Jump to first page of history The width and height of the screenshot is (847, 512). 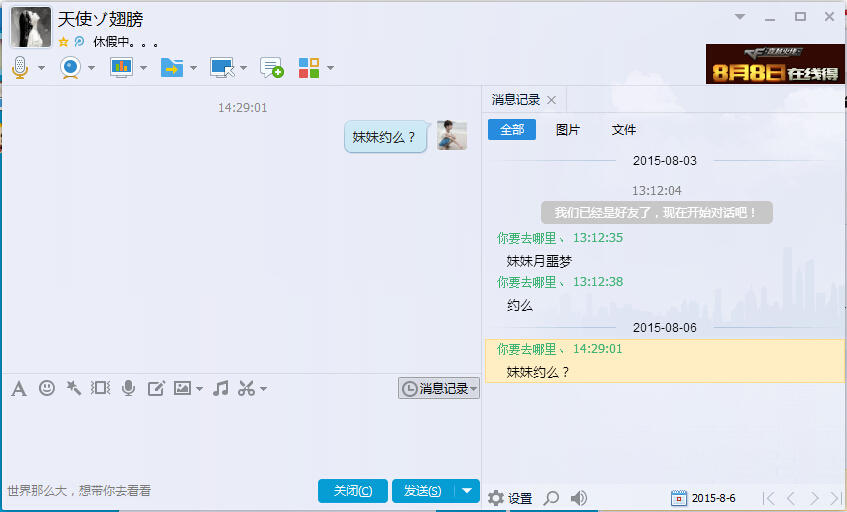coord(769,498)
